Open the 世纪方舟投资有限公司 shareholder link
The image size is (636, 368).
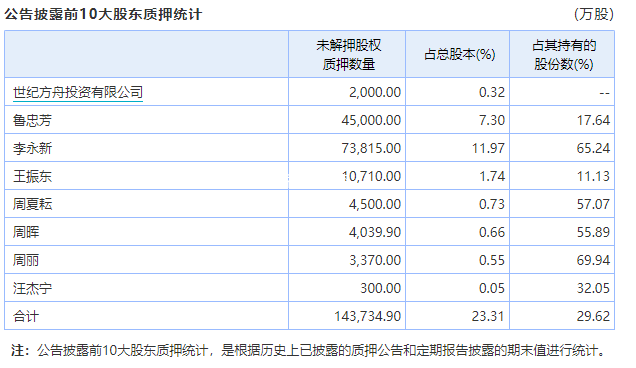point(78,93)
